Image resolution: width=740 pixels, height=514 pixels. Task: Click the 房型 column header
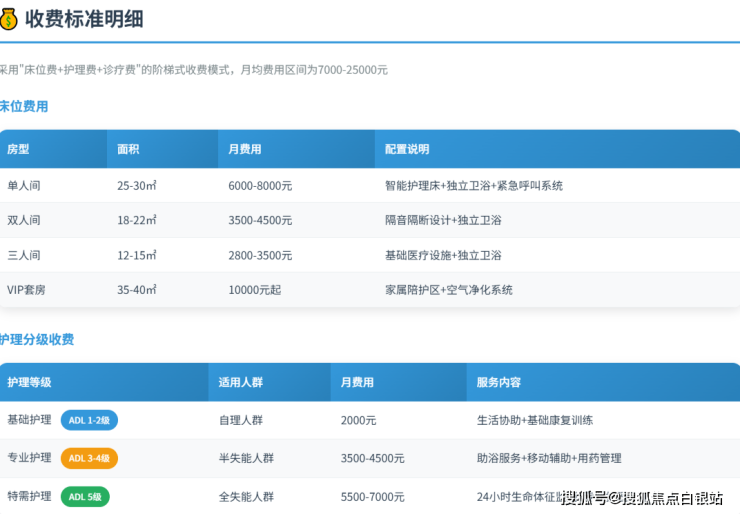18,149
